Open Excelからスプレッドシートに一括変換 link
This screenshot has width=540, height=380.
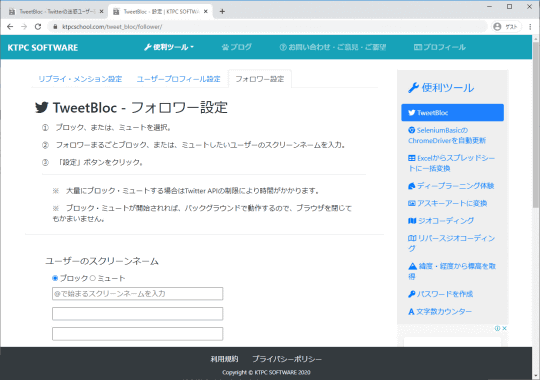[451, 163]
